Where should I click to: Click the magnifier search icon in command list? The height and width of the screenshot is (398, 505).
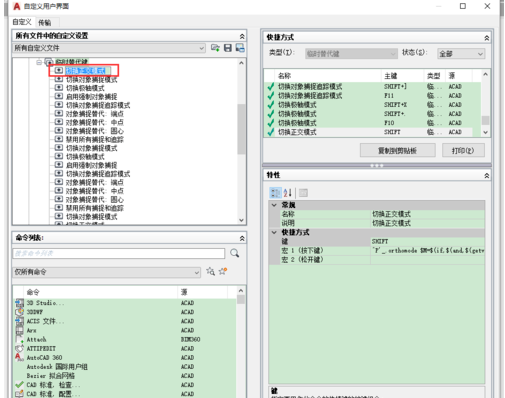(235, 253)
